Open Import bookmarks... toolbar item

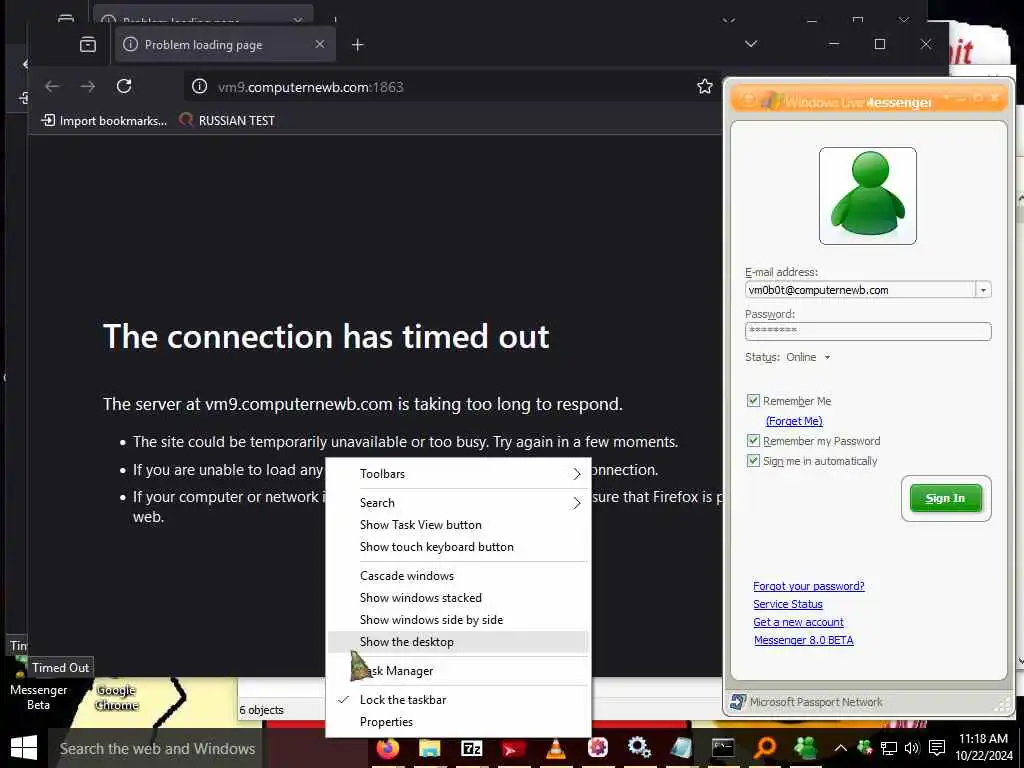[x=104, y=120]
